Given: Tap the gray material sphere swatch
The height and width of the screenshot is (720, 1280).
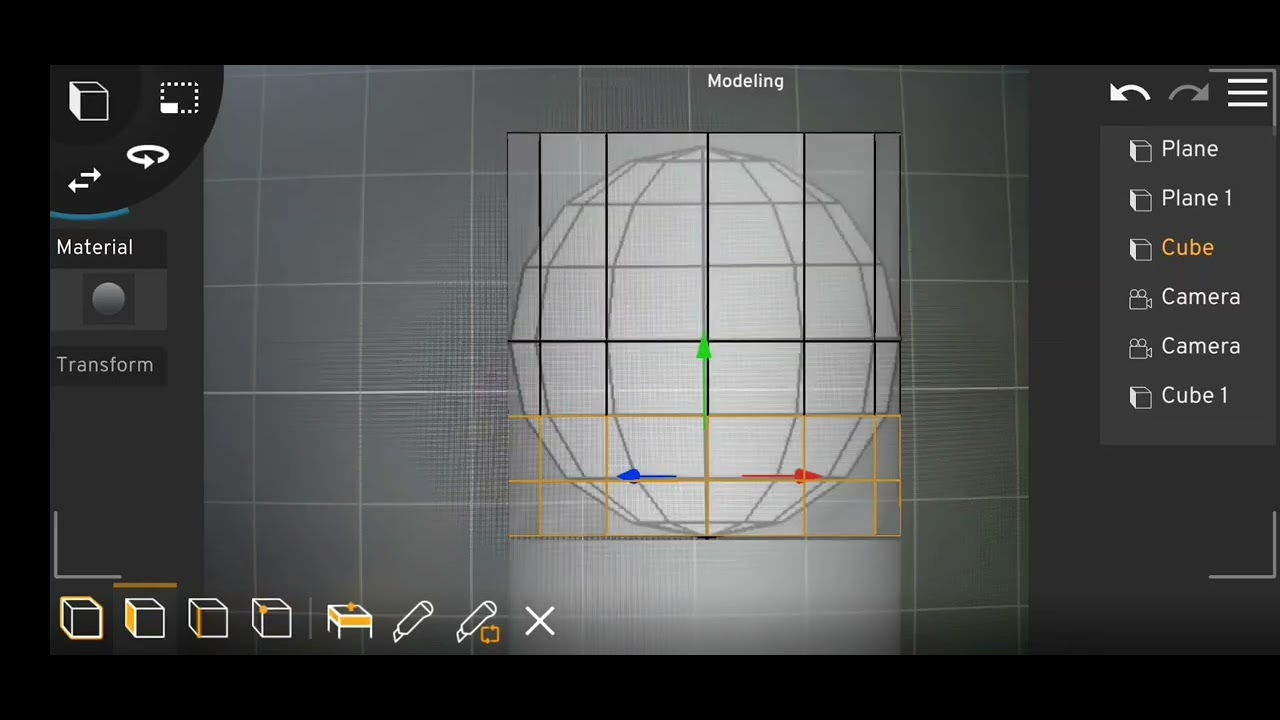Looking at the screenshot, I should 108,299.
